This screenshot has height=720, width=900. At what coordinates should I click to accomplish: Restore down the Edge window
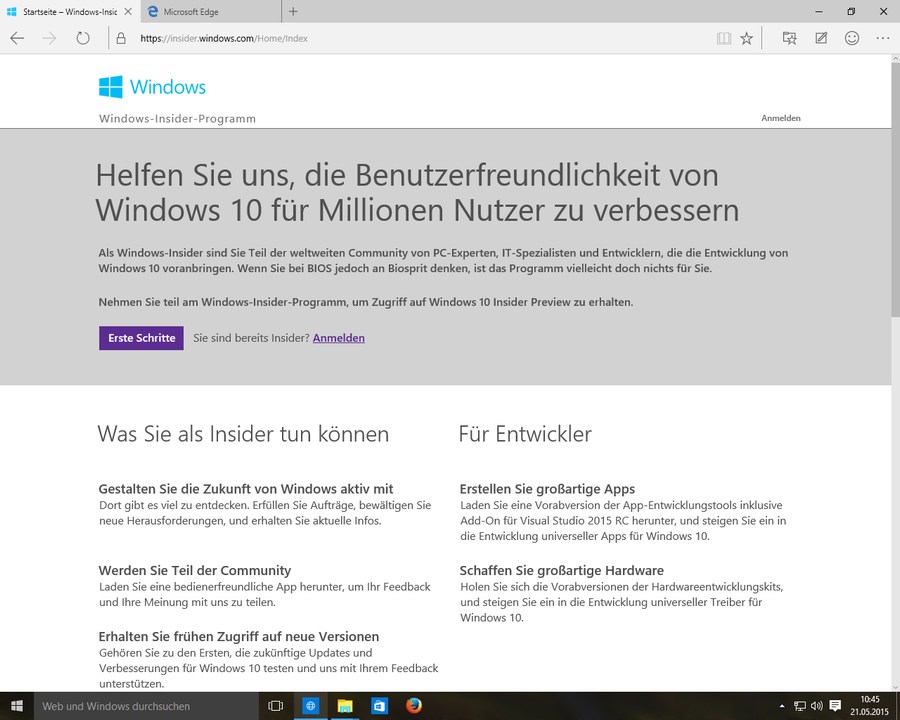(x=851, y=11)
